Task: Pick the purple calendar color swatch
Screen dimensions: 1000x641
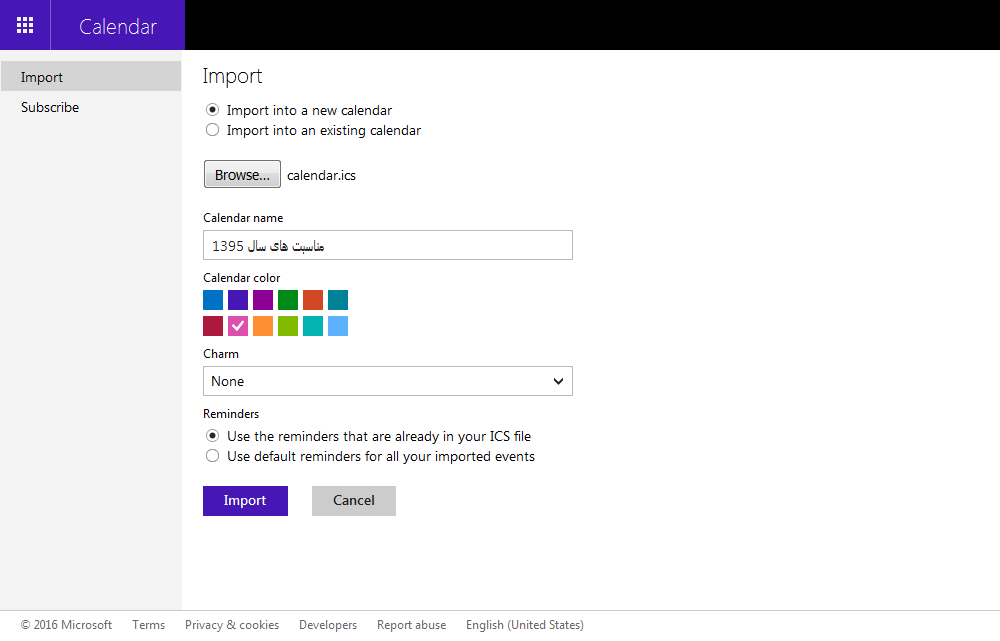Action: 263,300
